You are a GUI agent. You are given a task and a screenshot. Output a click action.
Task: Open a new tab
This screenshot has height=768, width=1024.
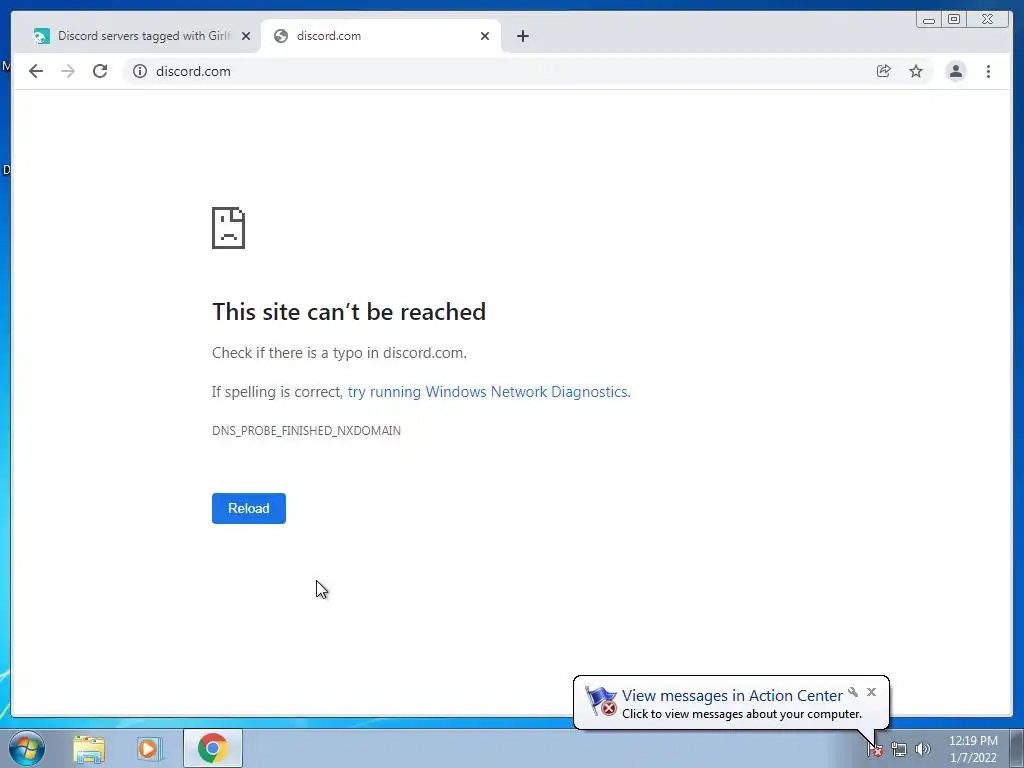point(522,36)
